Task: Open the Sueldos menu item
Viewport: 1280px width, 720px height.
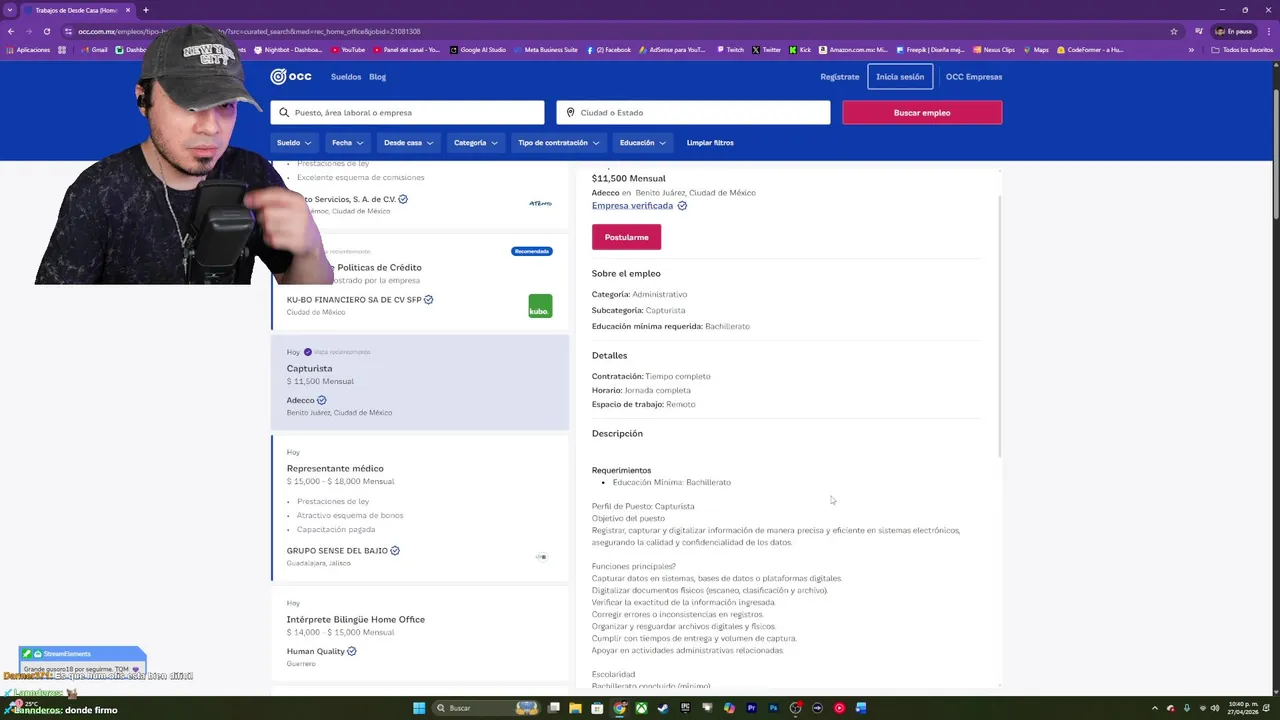Action: pyautogui.click(x=346, y=77)
